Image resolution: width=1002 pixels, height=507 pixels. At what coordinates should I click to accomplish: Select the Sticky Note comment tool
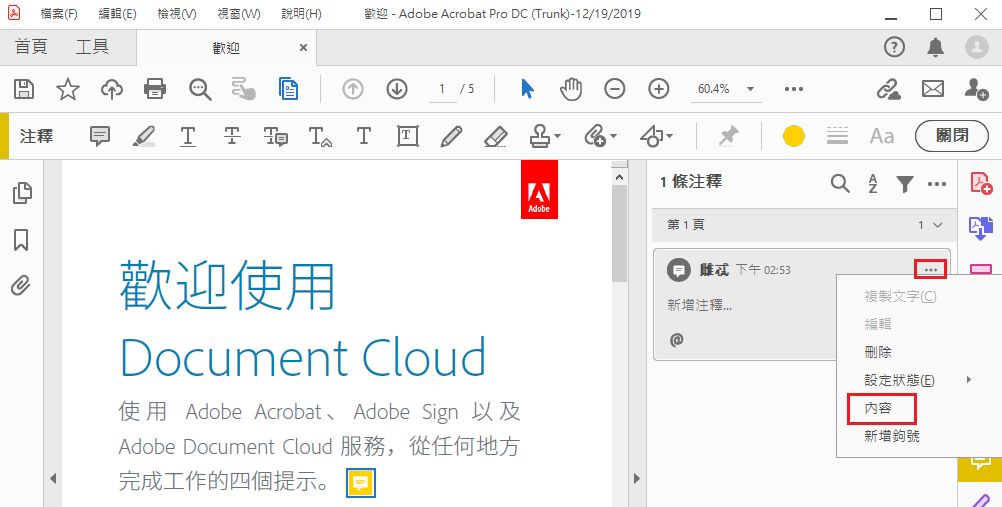coord(100,136)
